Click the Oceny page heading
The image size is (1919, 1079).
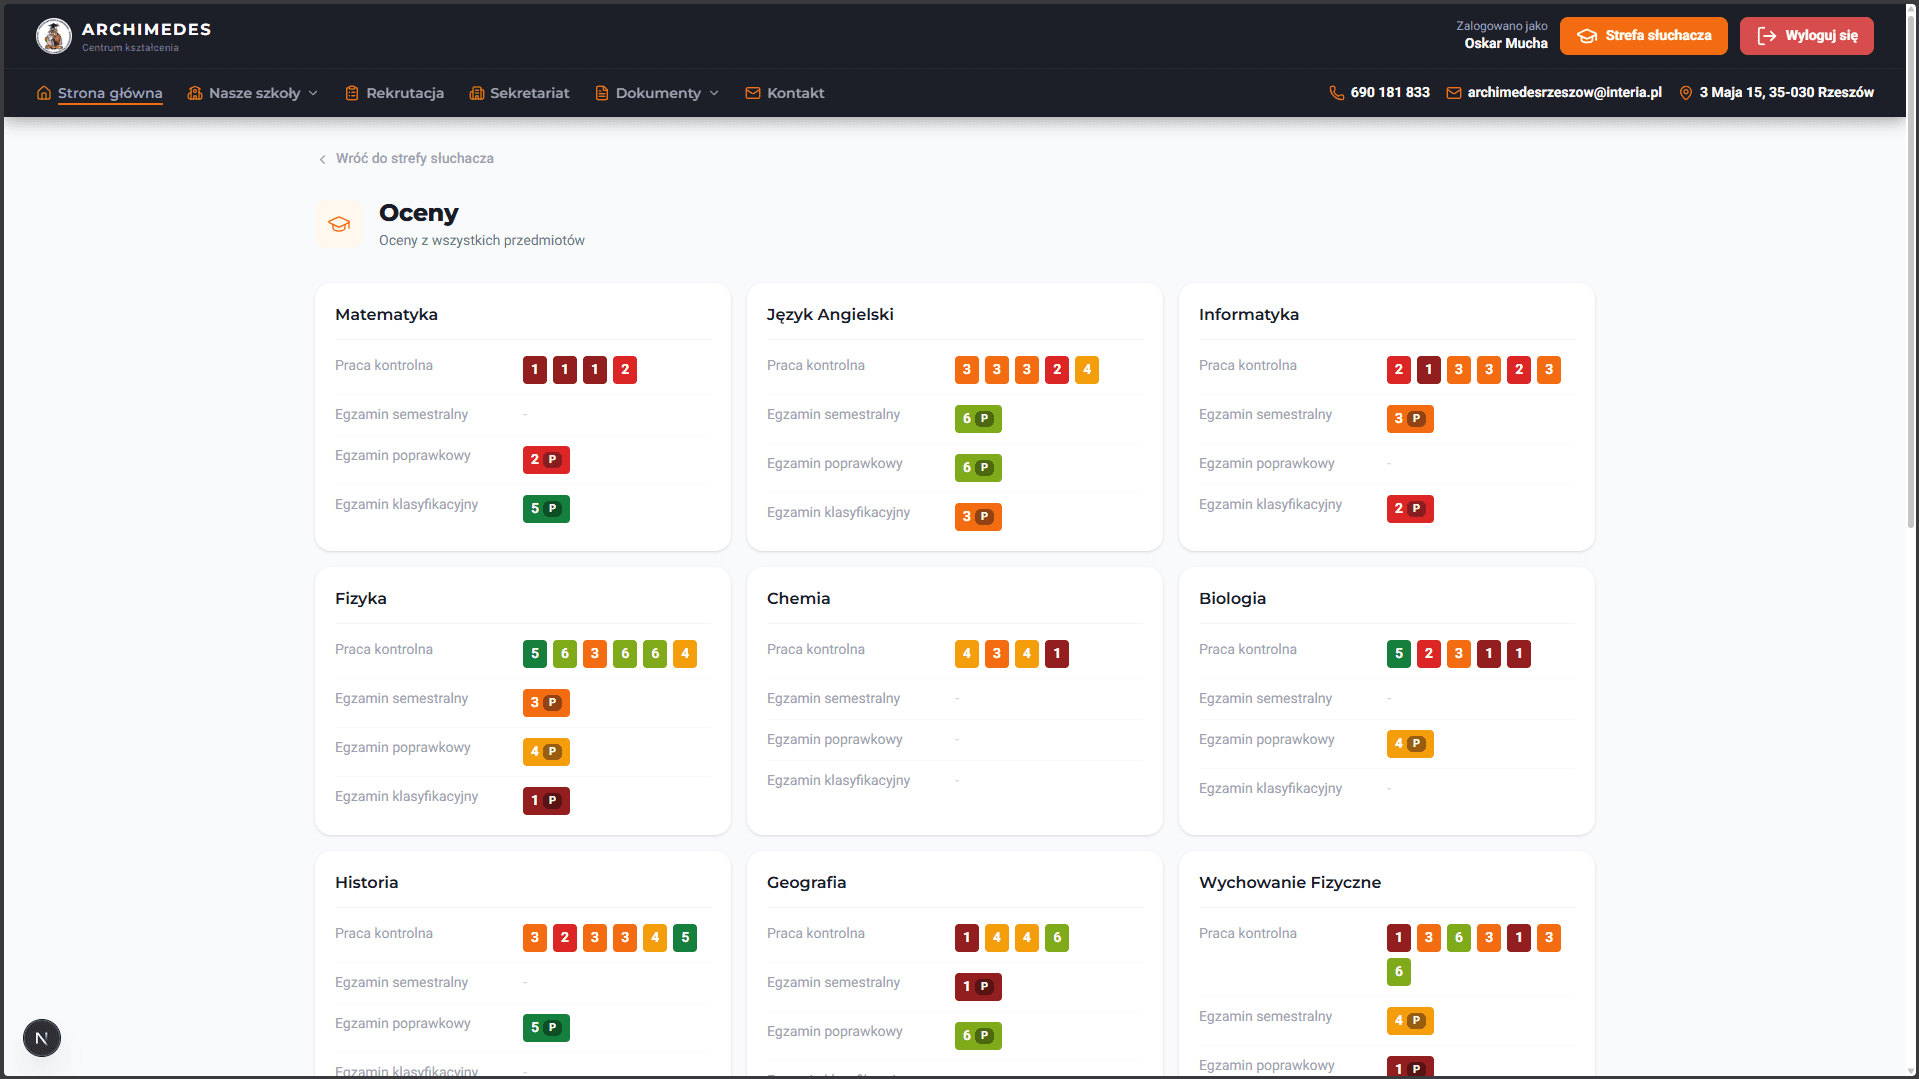(x=418, y=213)
